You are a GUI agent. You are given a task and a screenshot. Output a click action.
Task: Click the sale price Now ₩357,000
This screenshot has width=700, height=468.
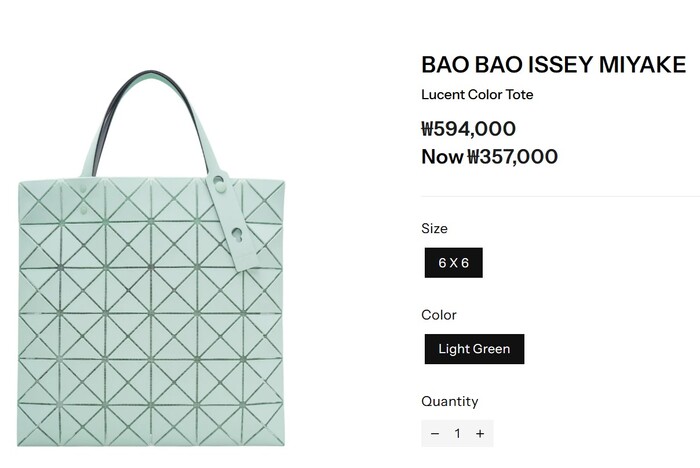[489, 157]
